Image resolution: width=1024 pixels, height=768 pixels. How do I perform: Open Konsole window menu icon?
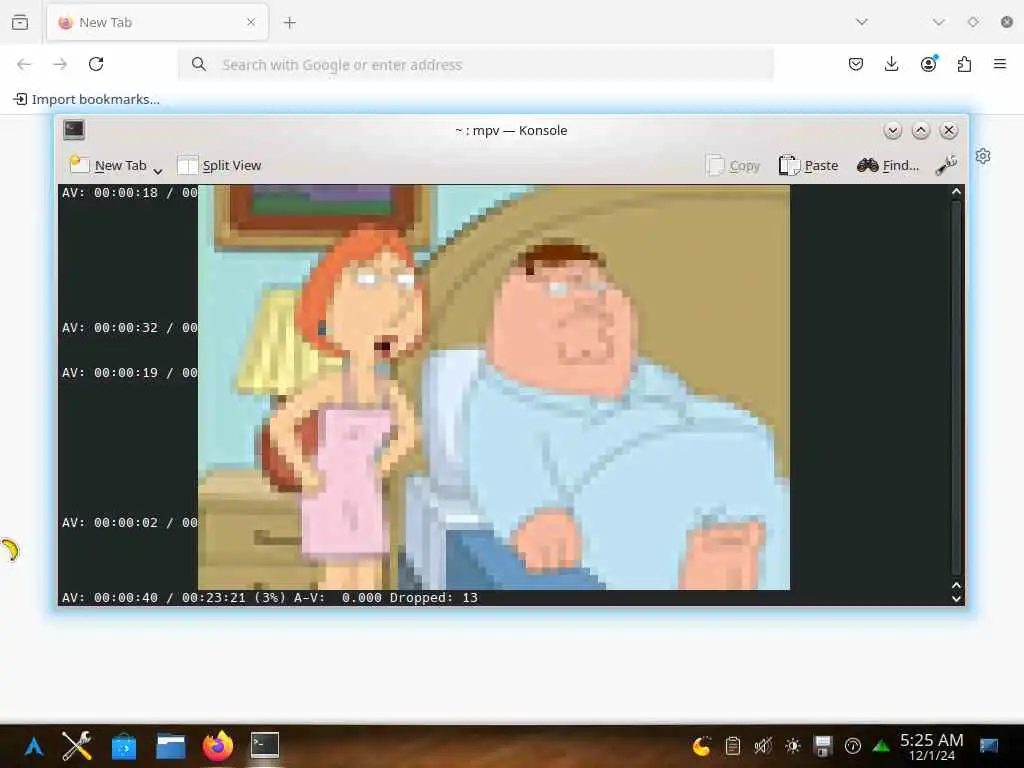pos(74,130)
